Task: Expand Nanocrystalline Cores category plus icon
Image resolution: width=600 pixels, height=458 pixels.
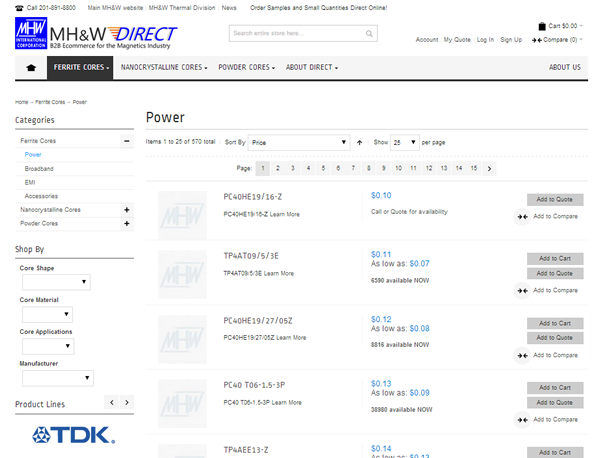Action: [x=127, y=210]
